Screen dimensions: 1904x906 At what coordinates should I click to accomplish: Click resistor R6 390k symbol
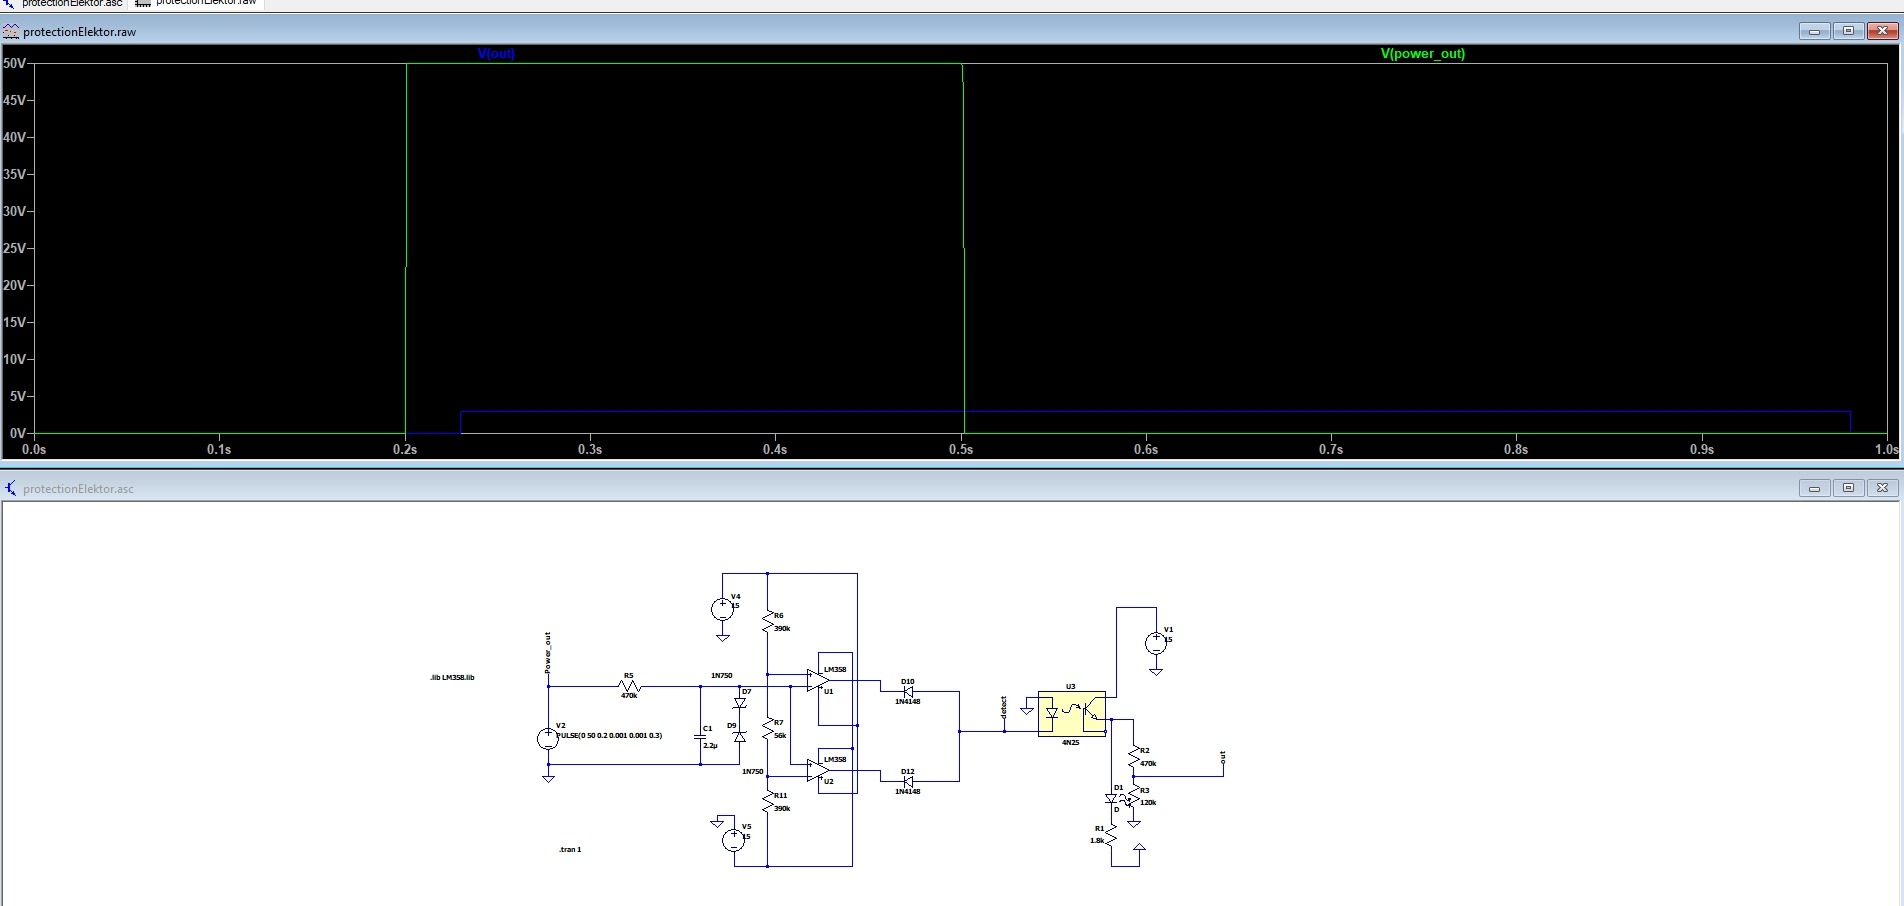tap(768, 622)
